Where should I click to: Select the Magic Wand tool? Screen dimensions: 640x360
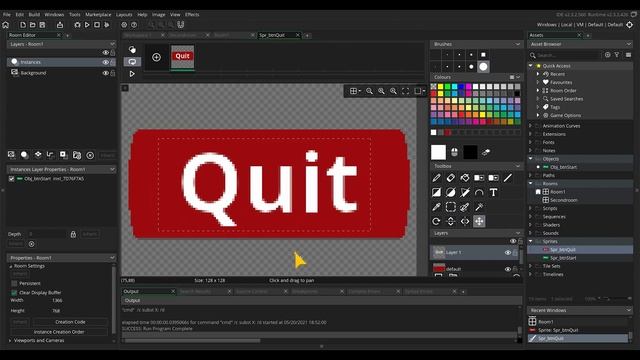coord(479,207)
